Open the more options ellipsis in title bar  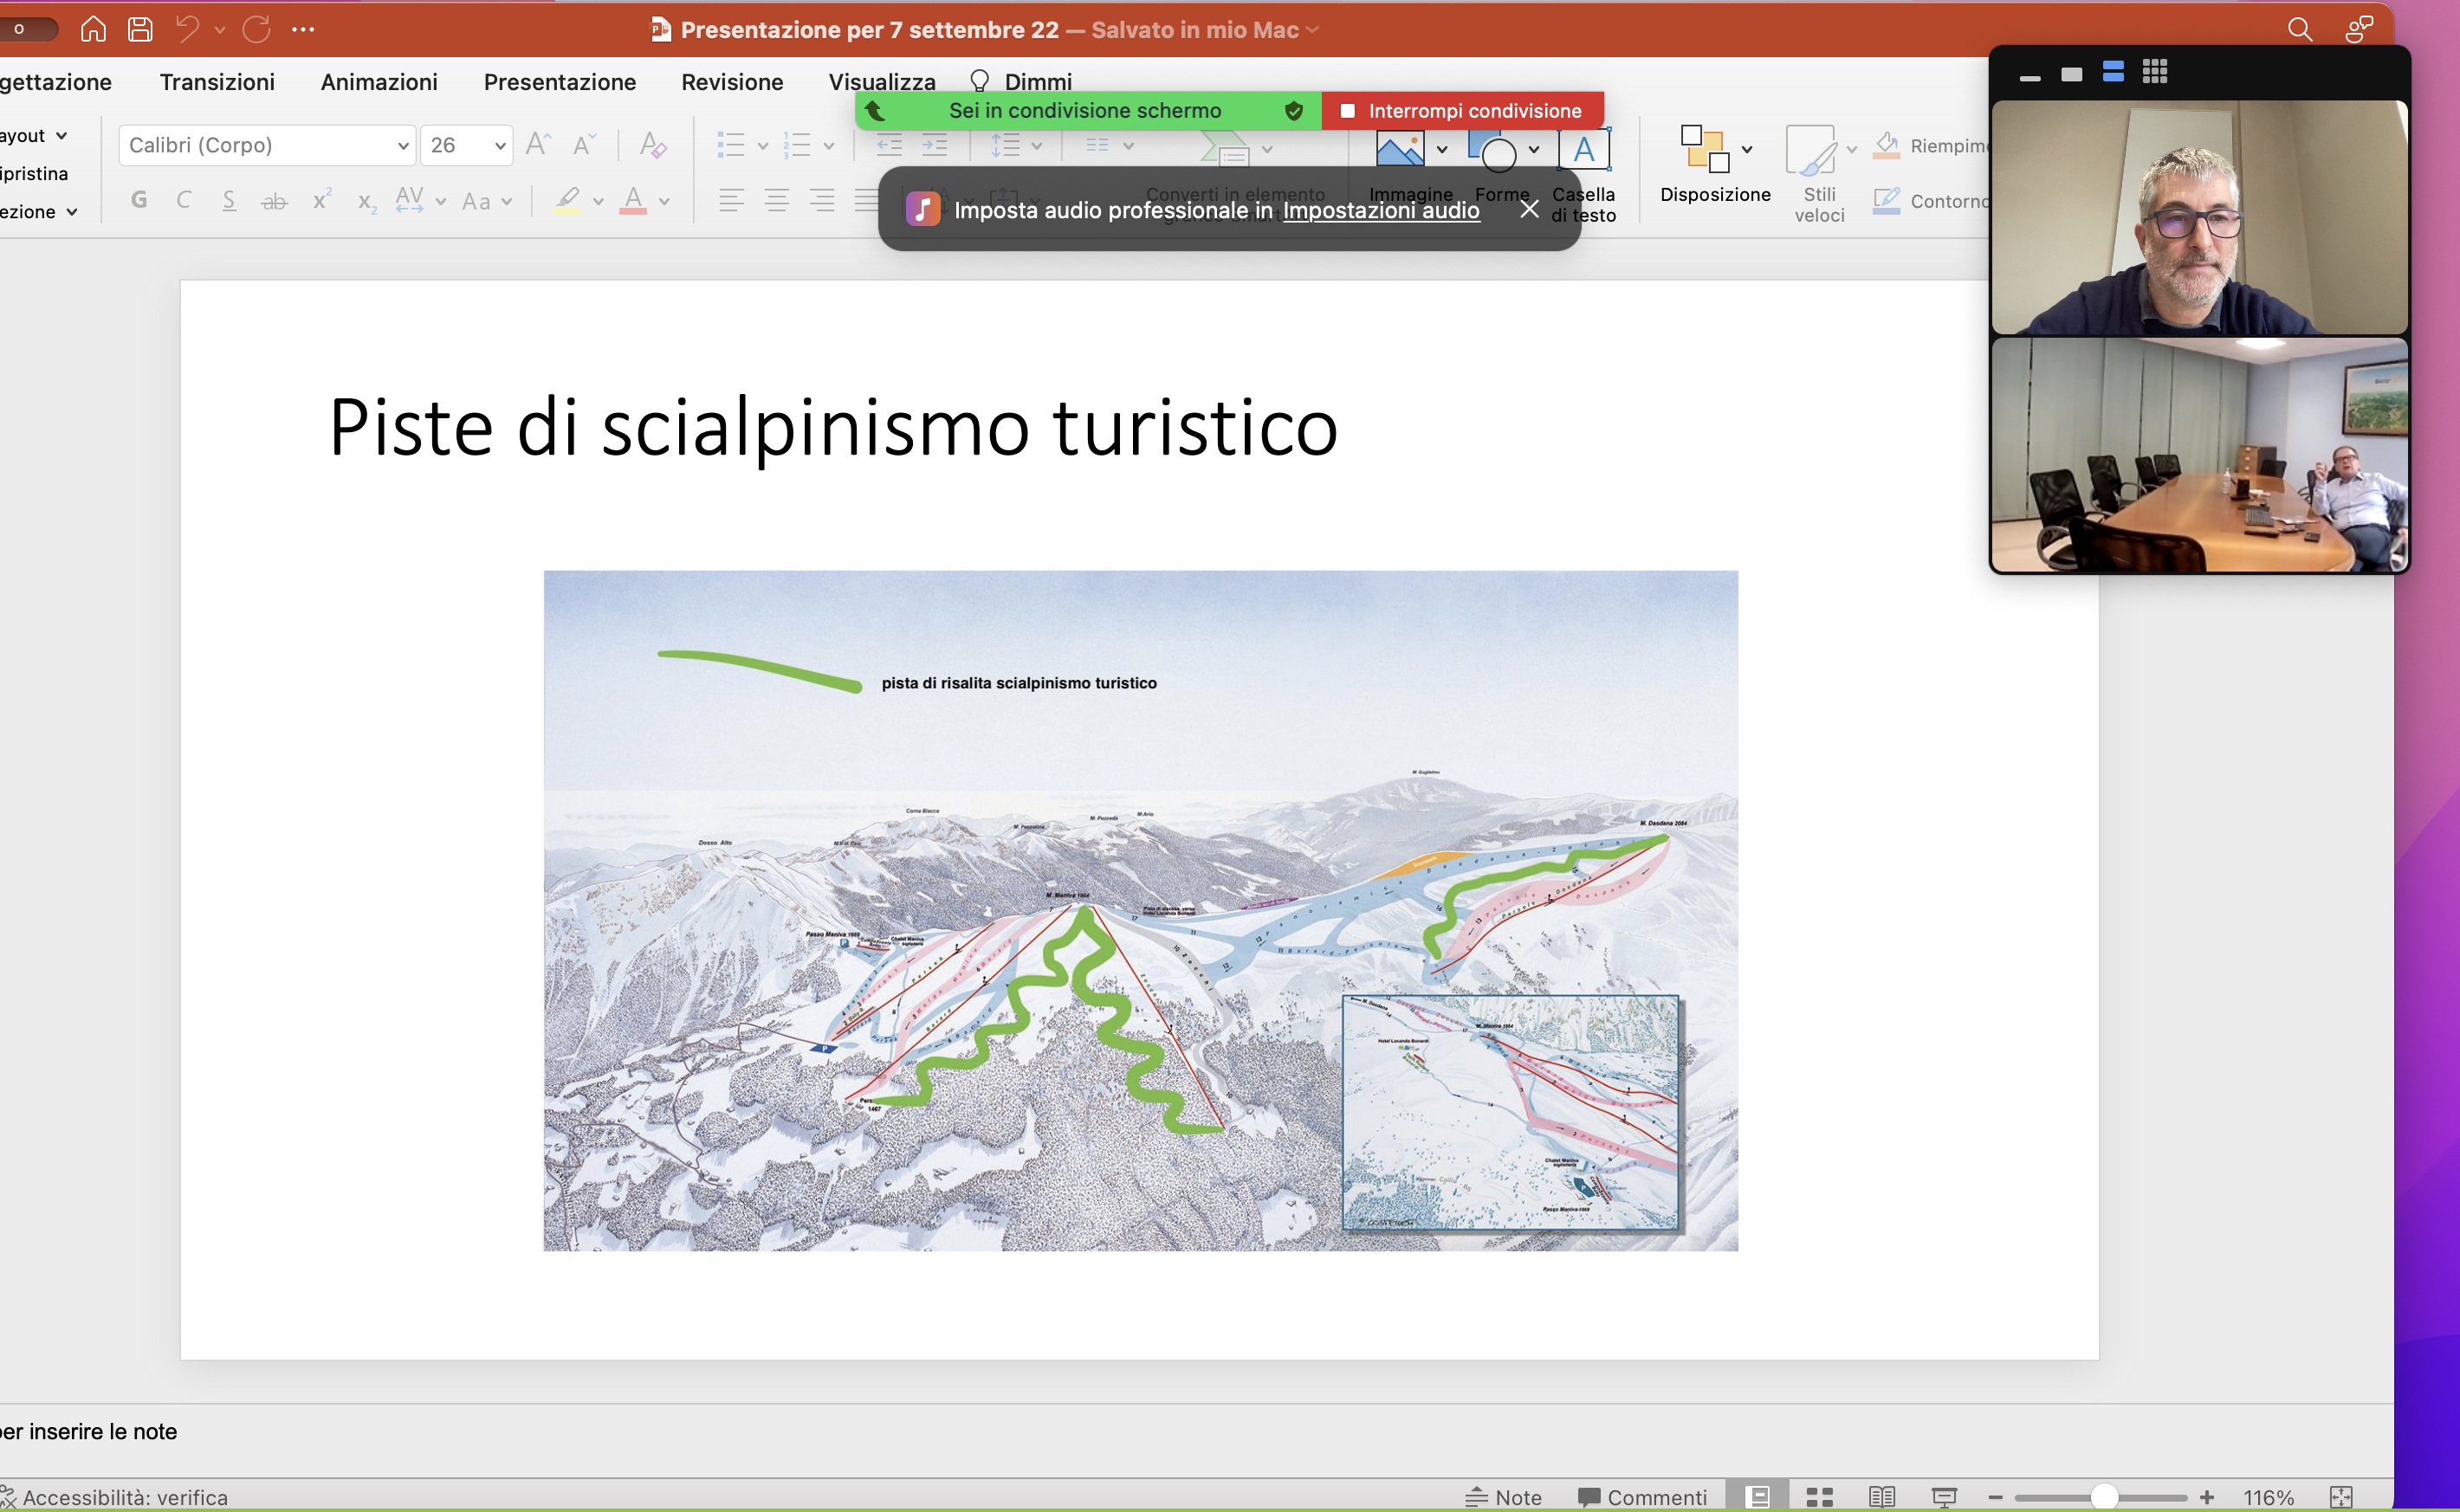pyautogui.click(x=303, y=29)
